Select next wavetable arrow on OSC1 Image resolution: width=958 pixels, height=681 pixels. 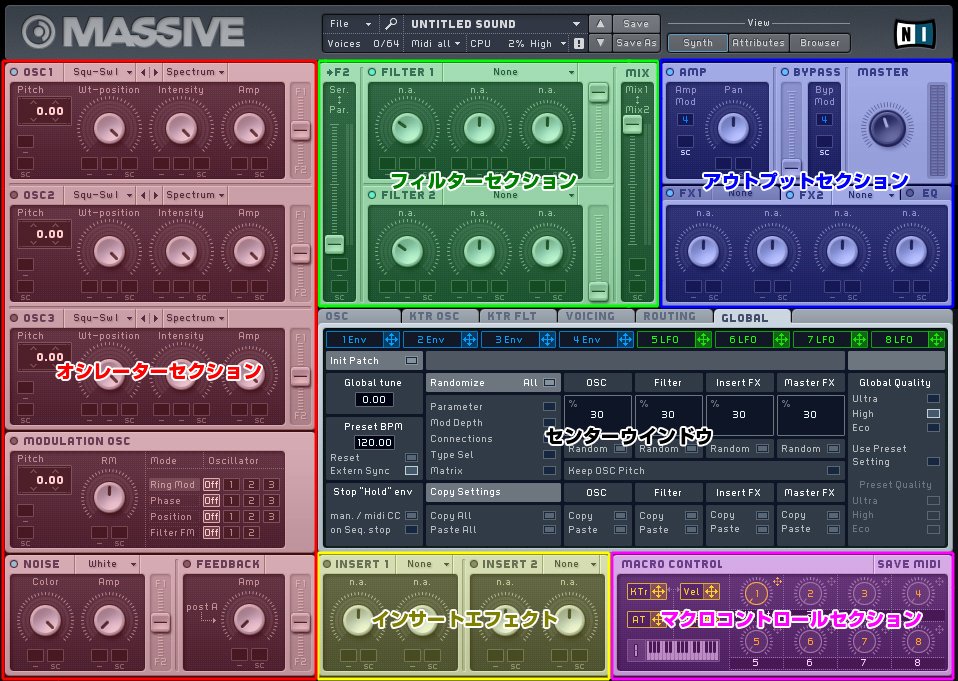[155, 72]
